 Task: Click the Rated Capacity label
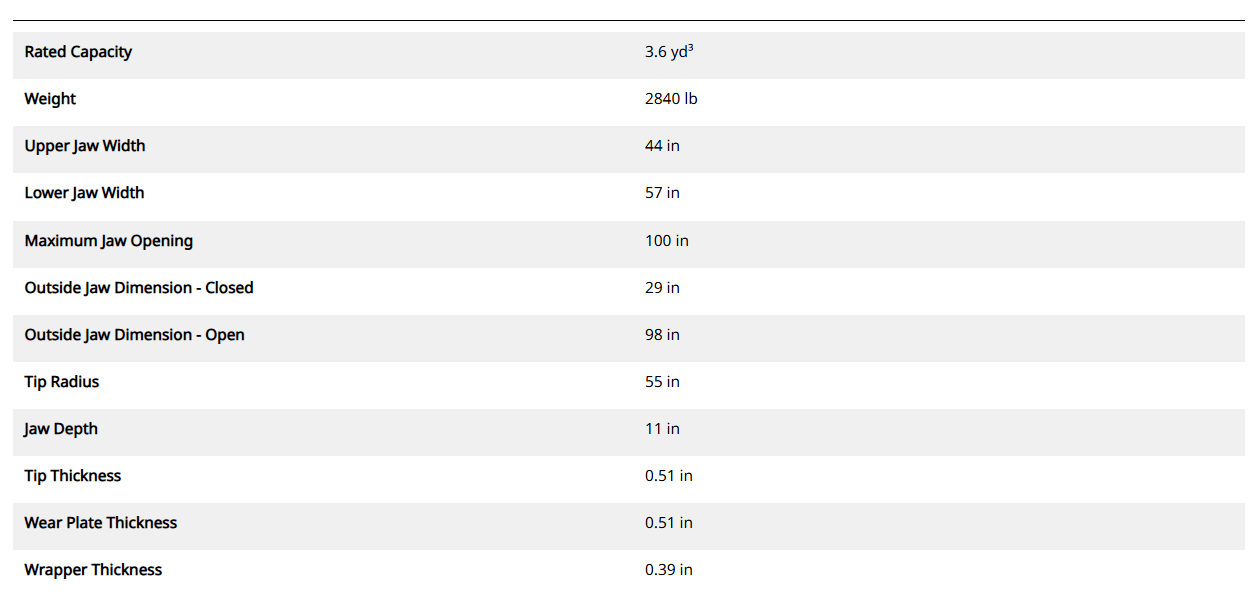tap(78, 52)
